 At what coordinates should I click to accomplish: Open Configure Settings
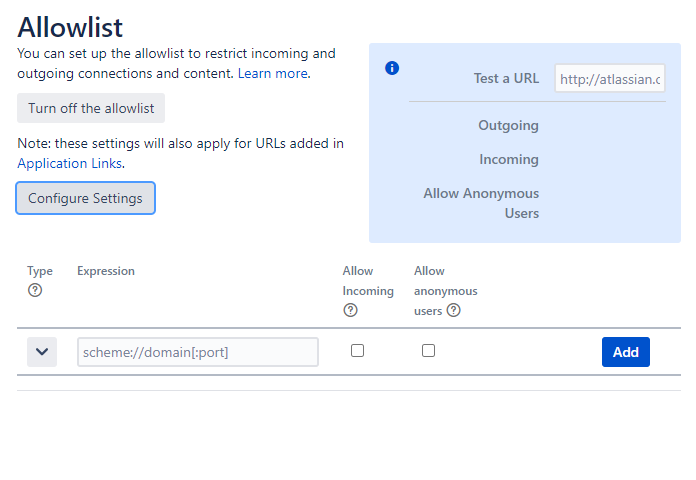coord(85,198)
